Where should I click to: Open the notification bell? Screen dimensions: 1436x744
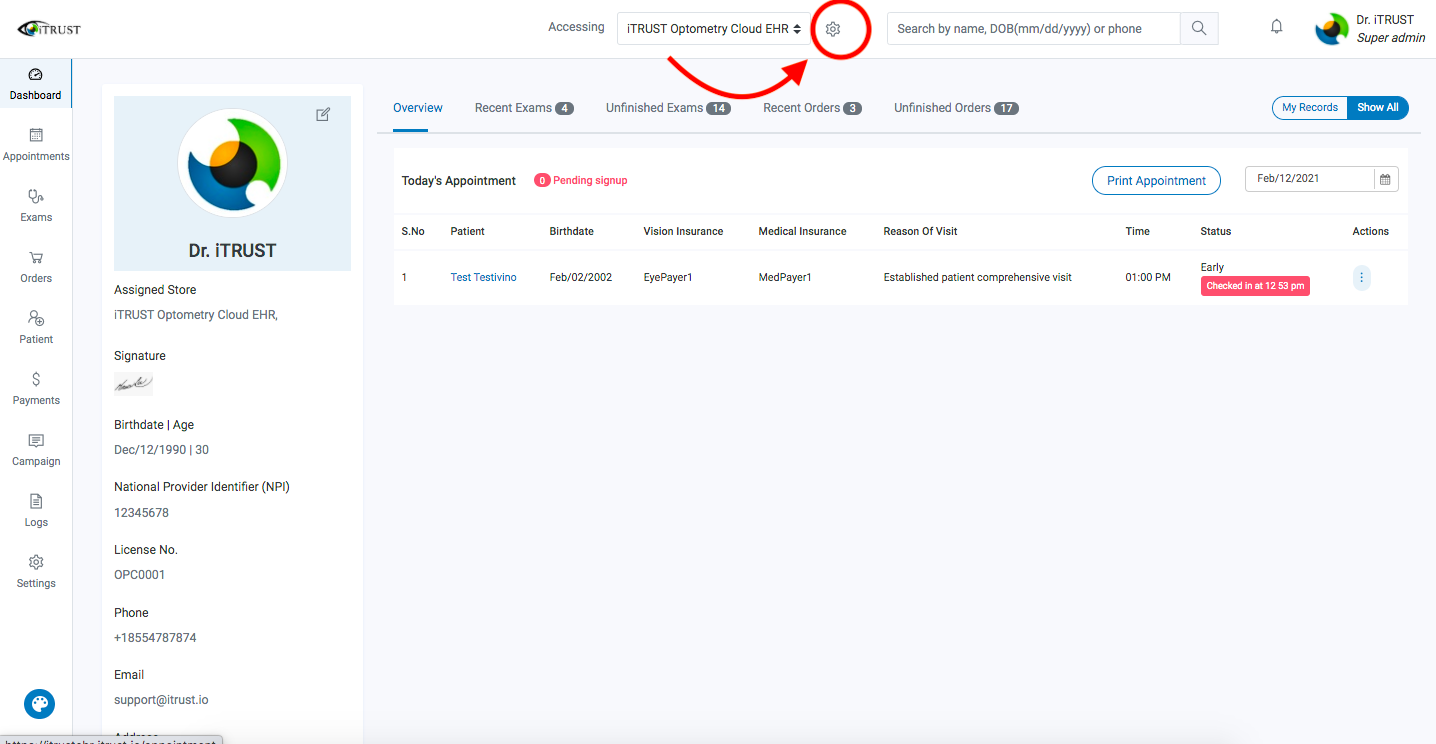tap(1276, 26)
